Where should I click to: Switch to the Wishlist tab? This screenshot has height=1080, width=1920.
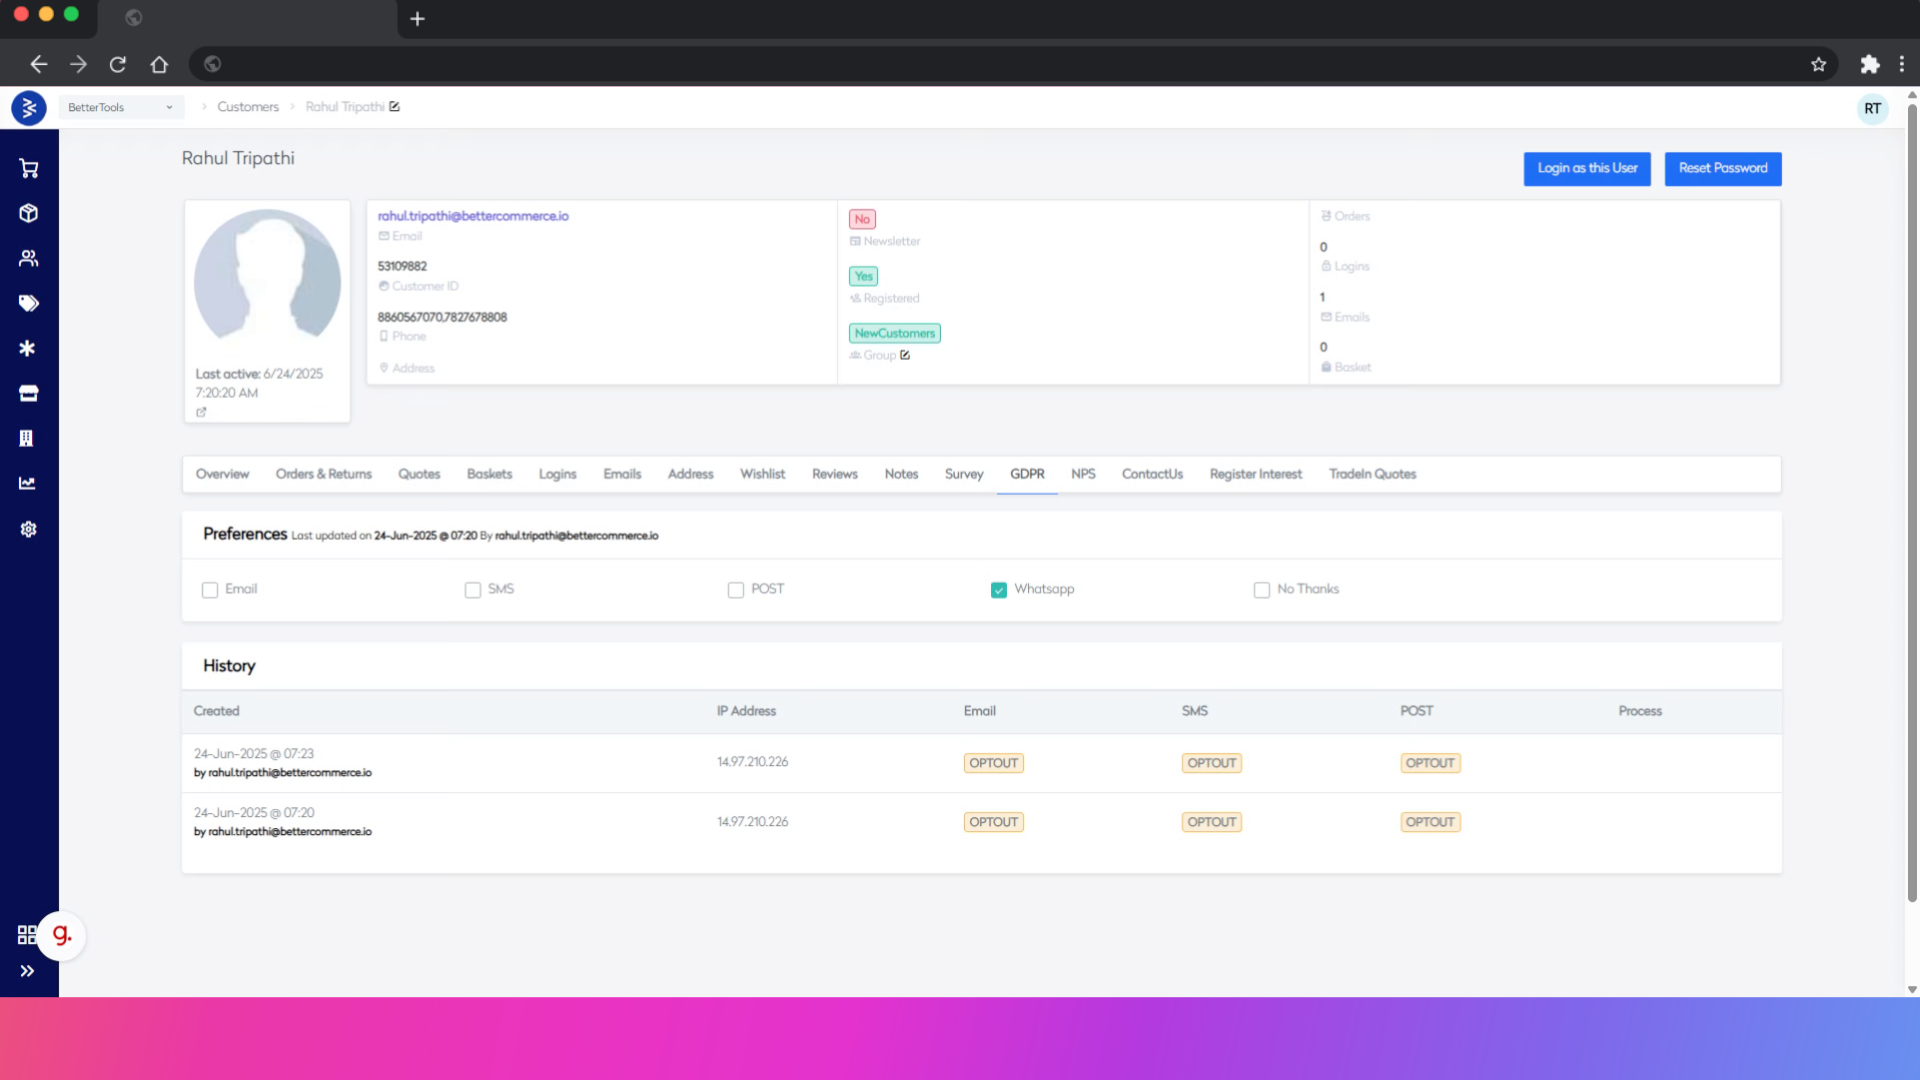[762, 474]
